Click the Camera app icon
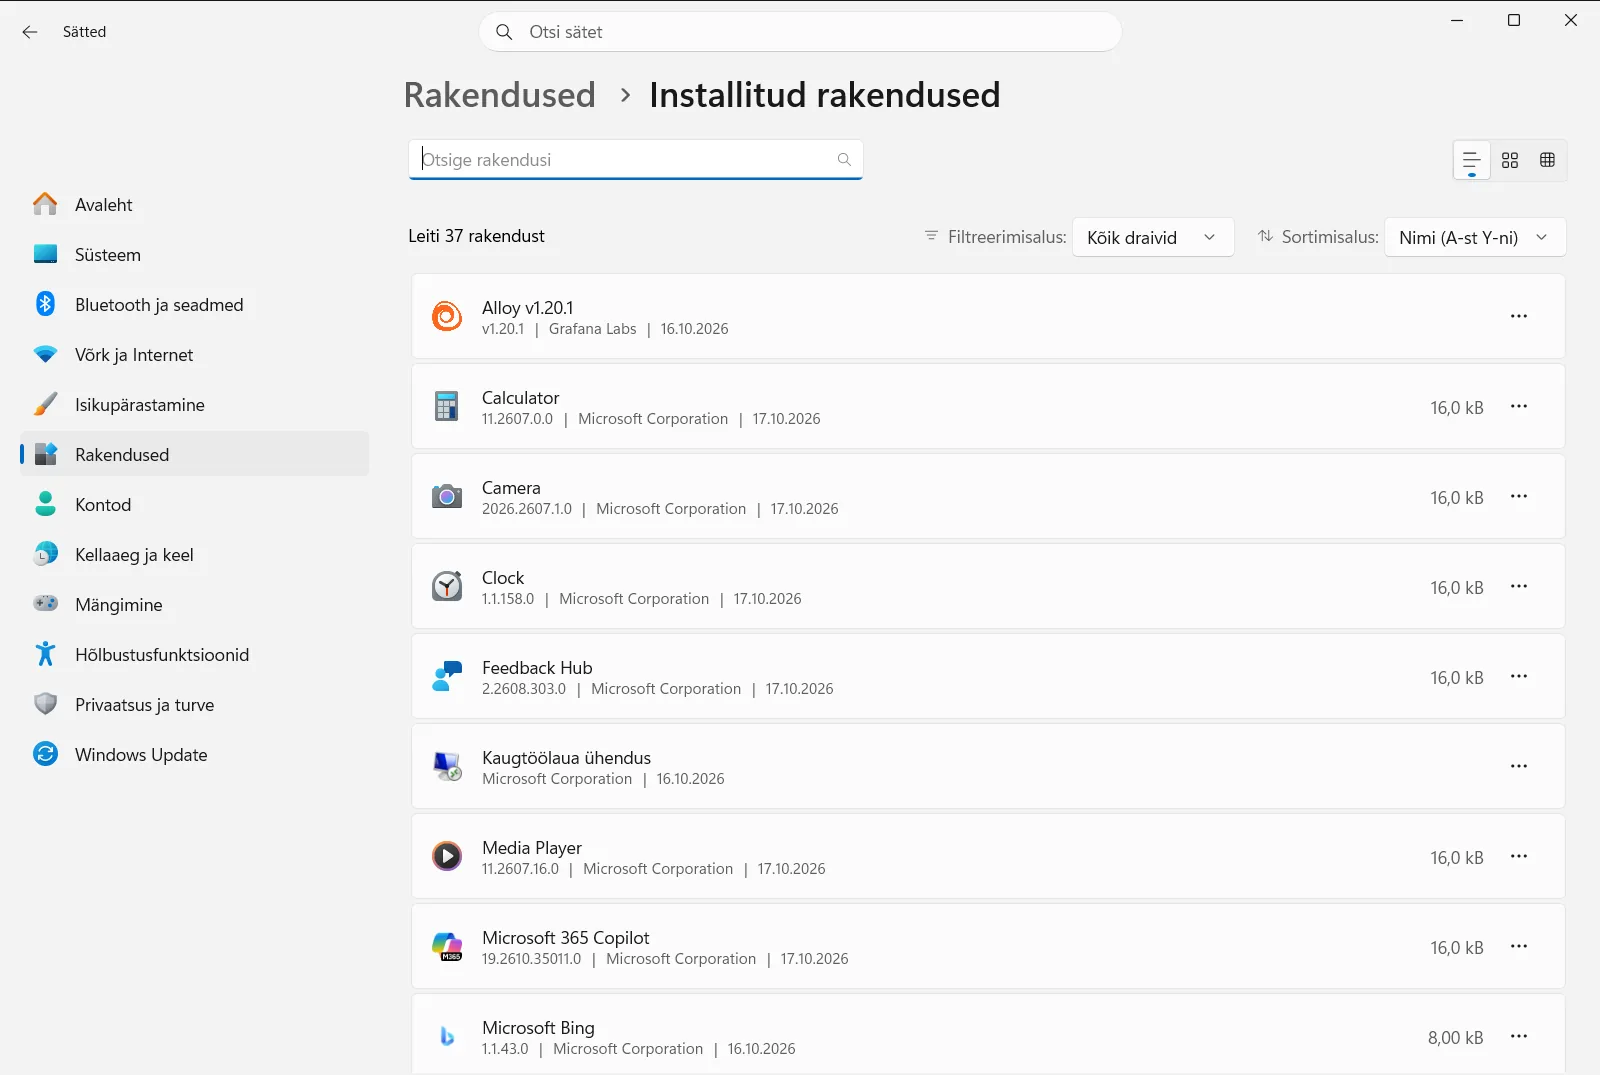Screen dimensions: 1600x1075 coord(447,496)
